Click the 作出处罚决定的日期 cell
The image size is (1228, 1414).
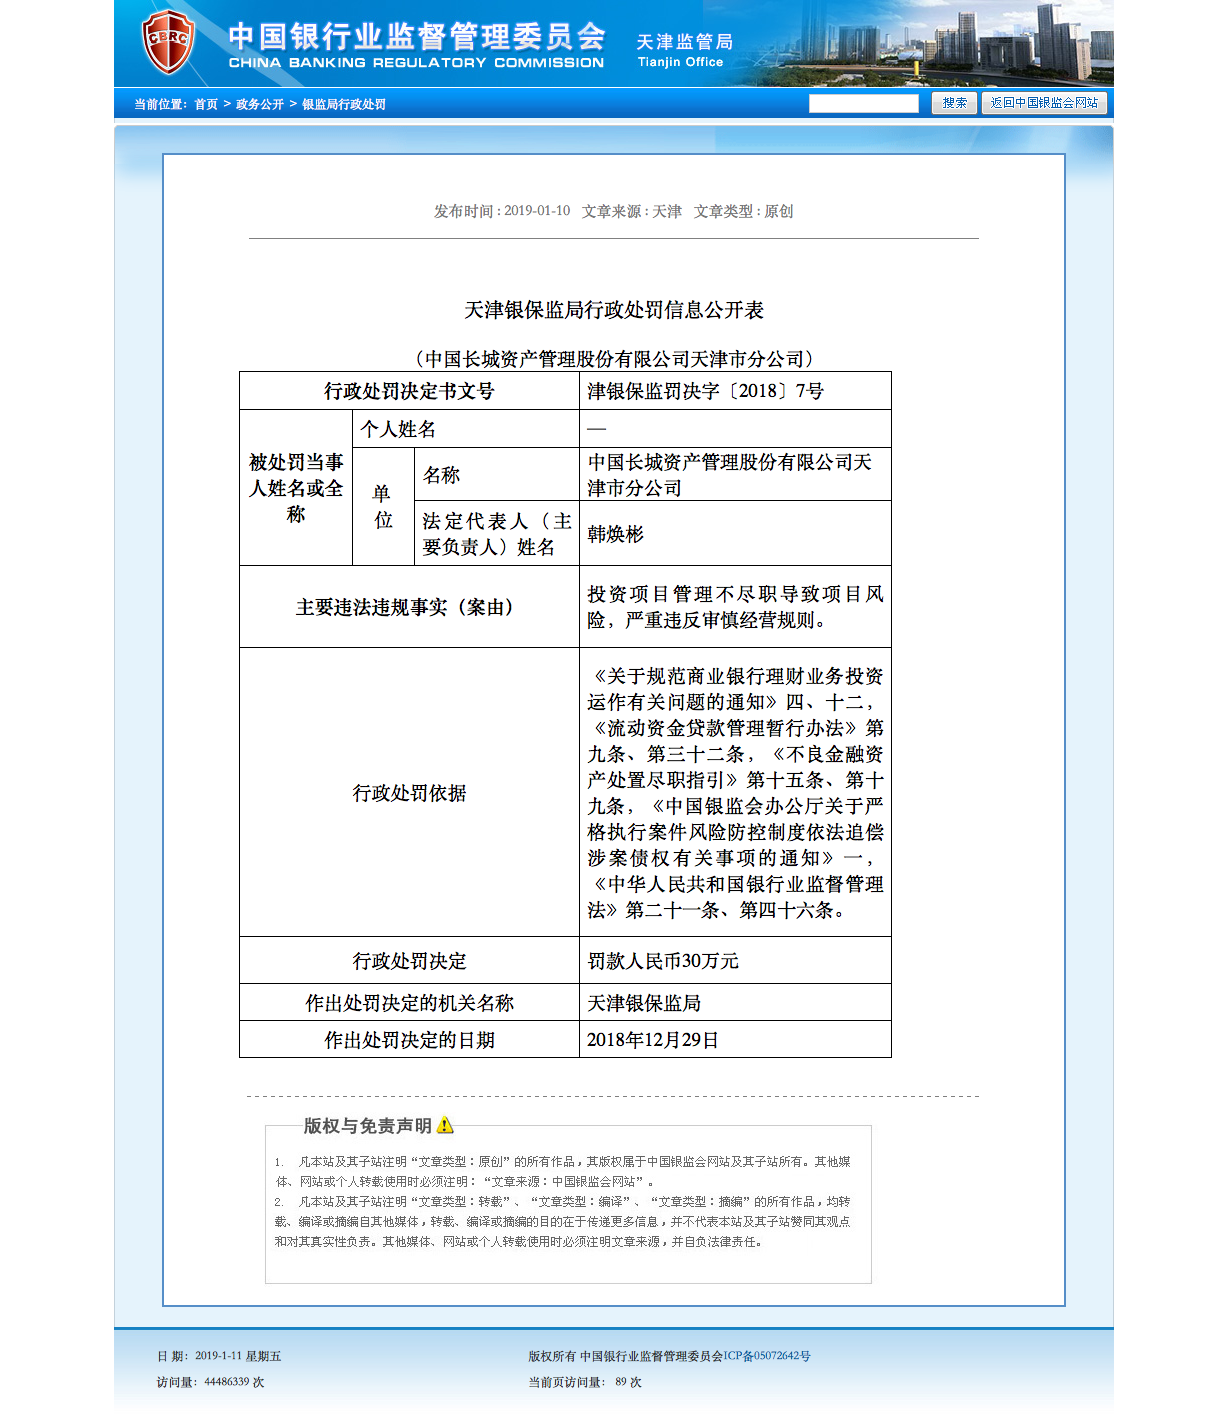[409, 1040]
